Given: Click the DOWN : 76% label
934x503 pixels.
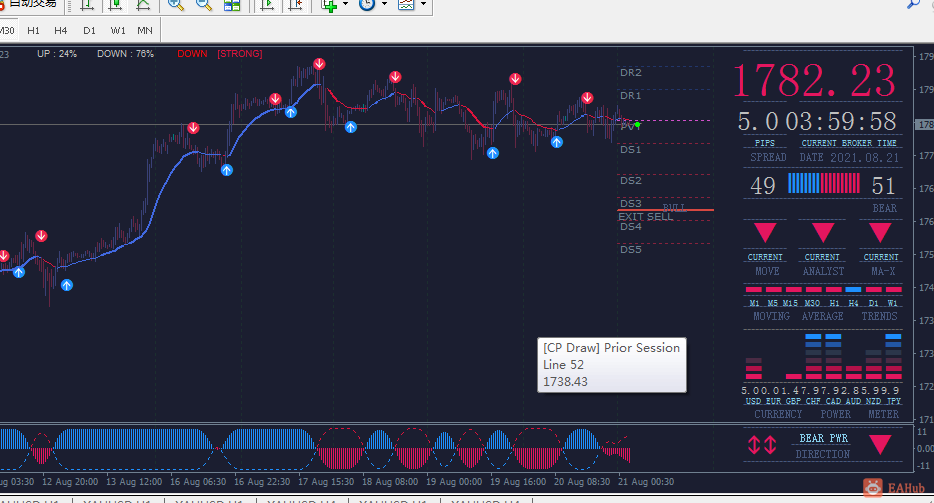Looking at the screenshot, I should (125, 54).
